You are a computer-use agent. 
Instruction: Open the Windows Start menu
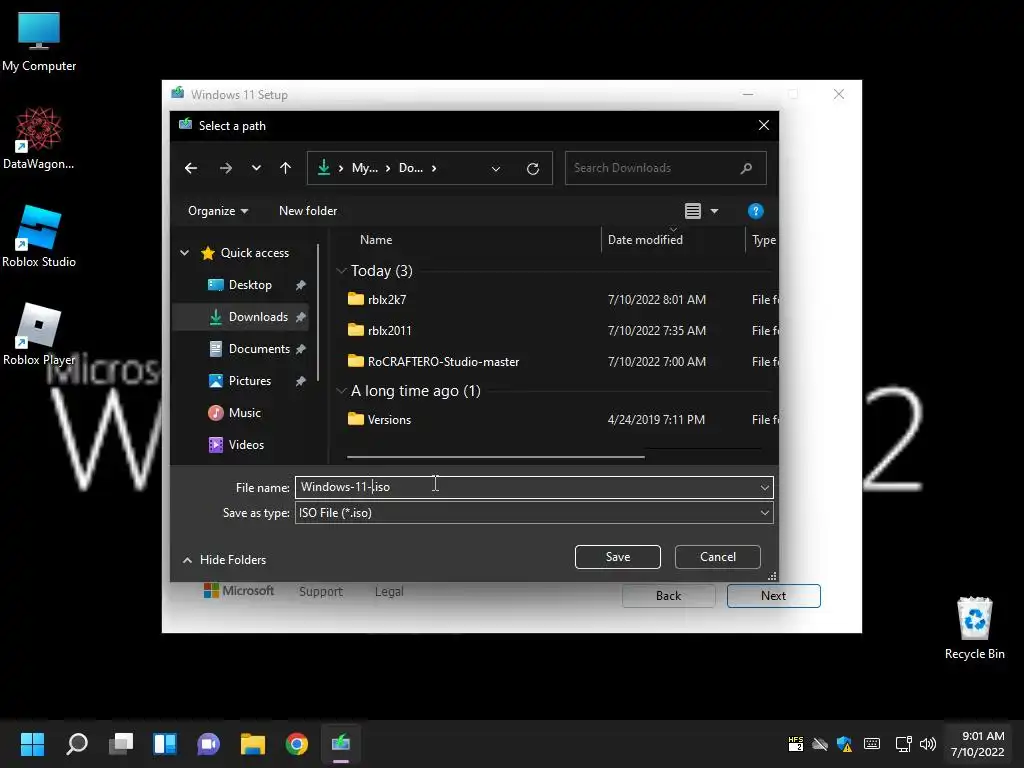point(32,744)
